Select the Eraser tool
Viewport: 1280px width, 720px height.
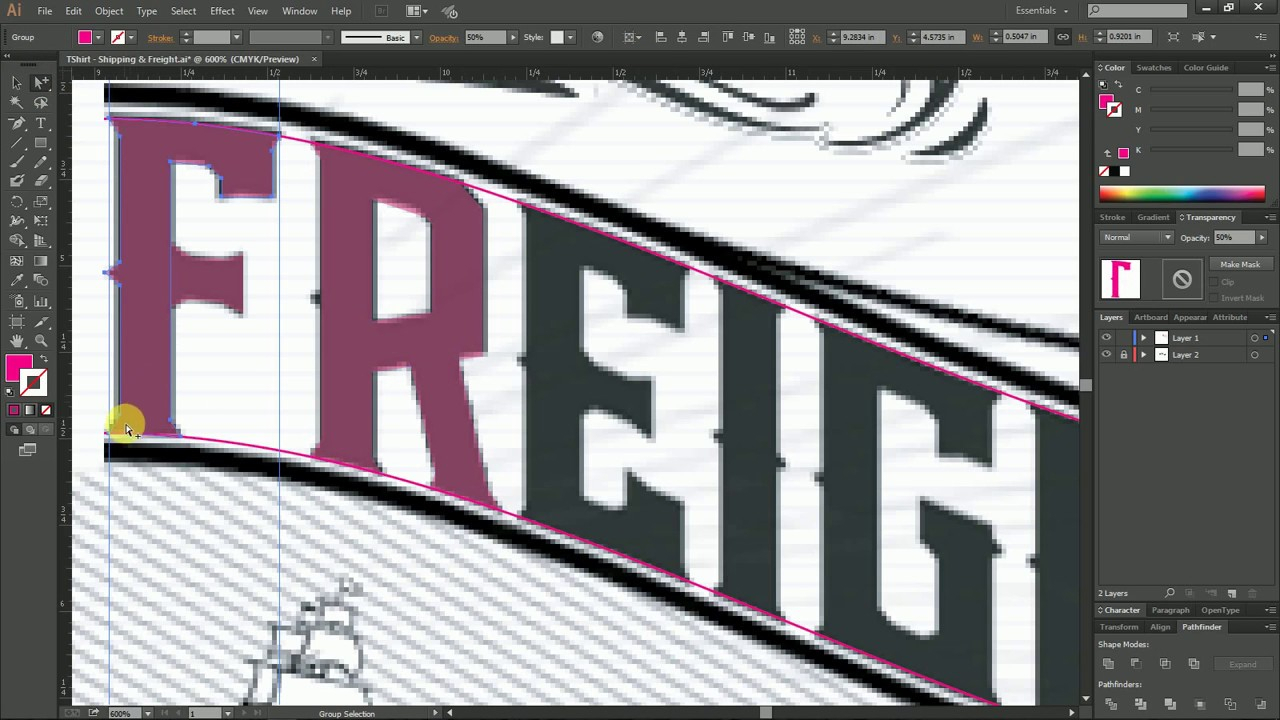[41, 181]
